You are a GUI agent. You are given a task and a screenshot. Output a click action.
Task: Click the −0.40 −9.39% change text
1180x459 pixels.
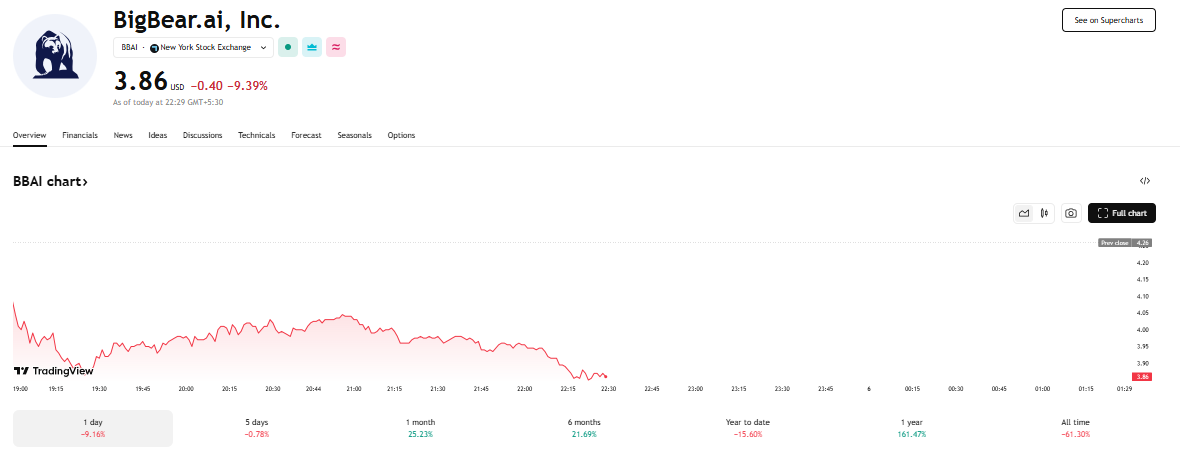click(229, 86)
